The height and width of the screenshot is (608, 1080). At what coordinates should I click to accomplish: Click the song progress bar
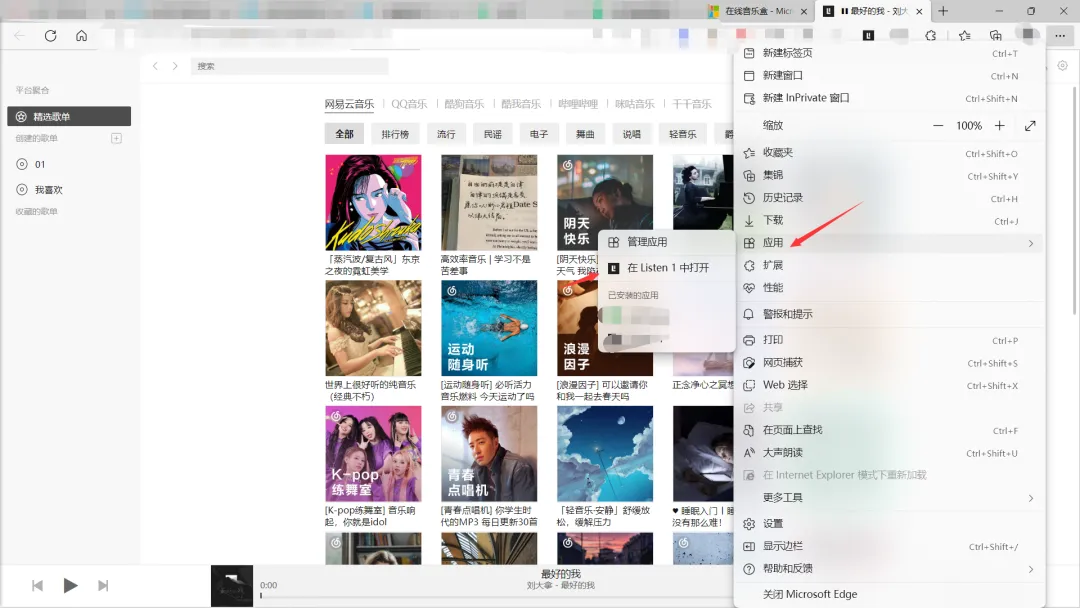496,596
